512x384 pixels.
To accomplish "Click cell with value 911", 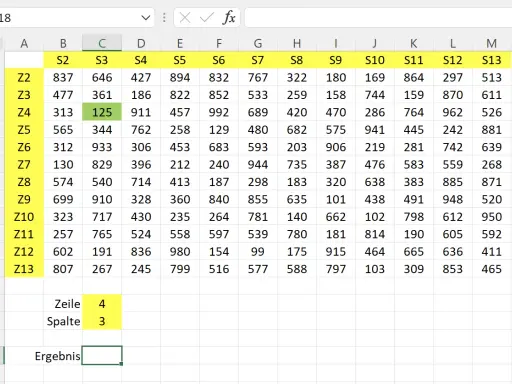I will tap(141, 112).
